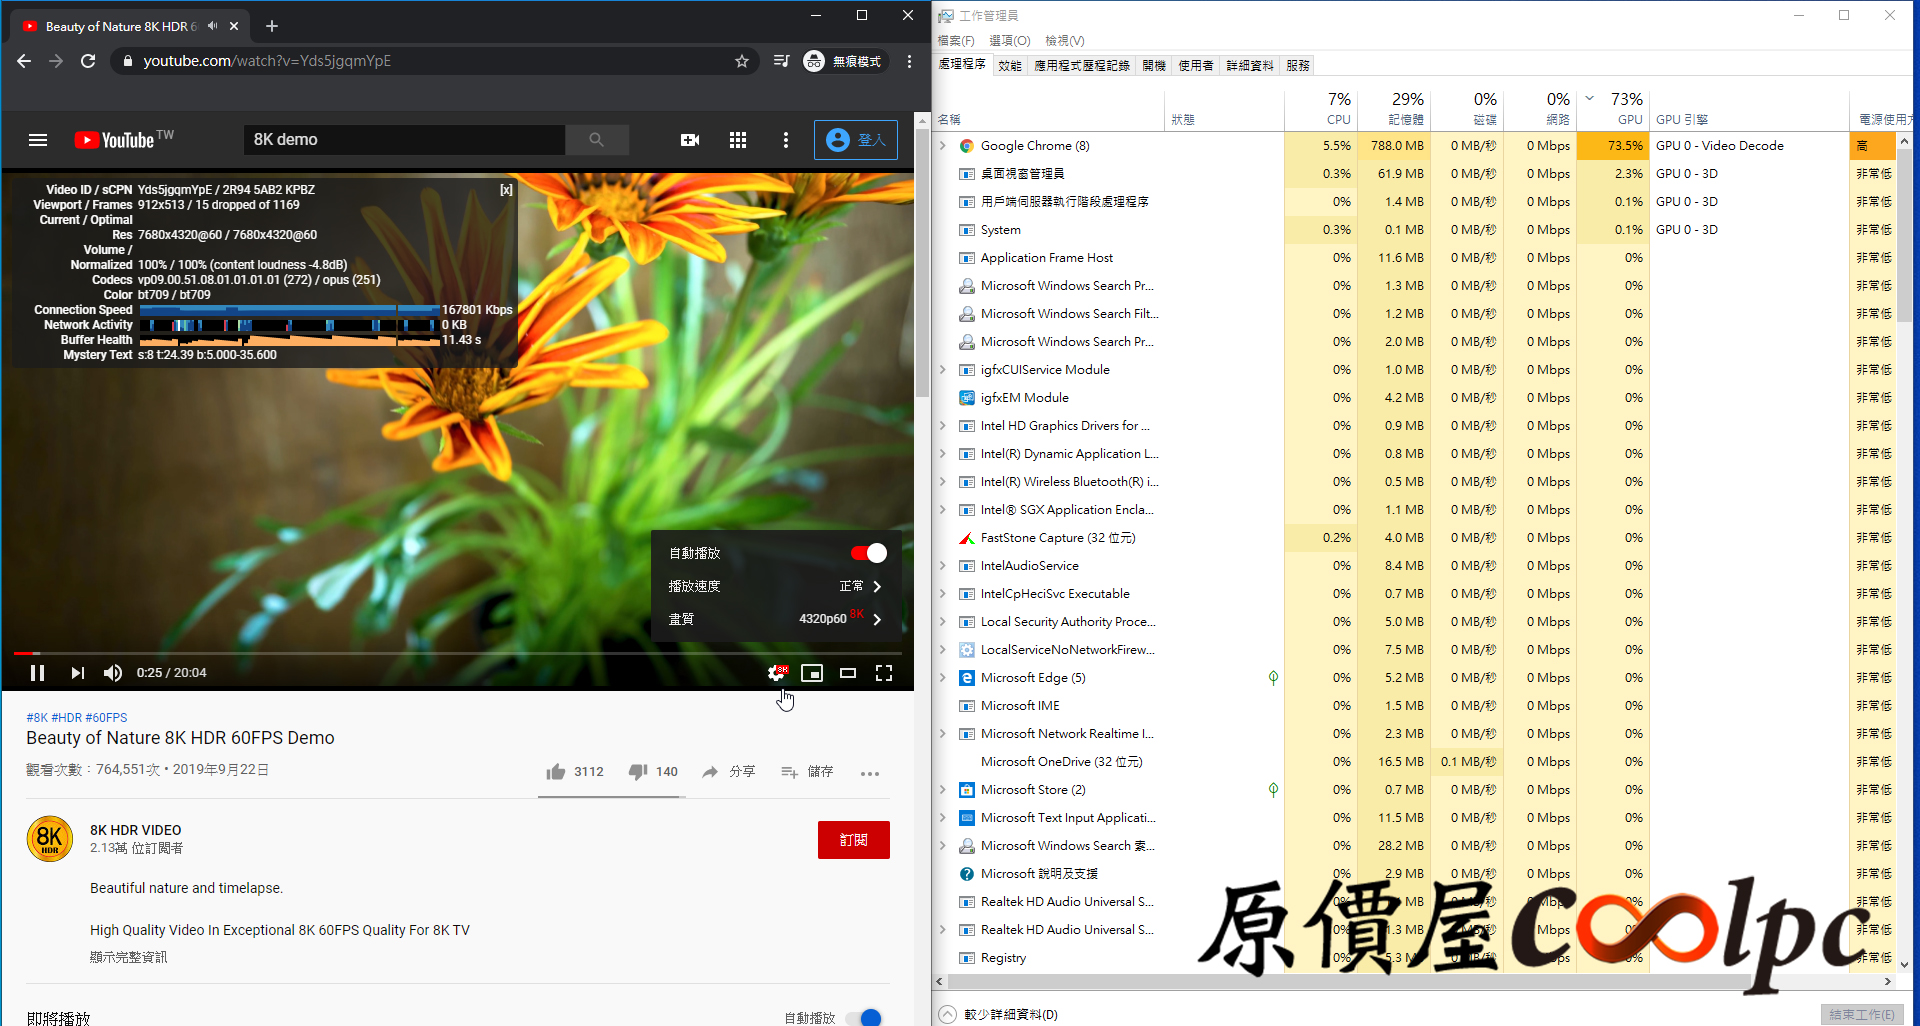
Task: Sort processes by CPU column header
Action: 1320,108
